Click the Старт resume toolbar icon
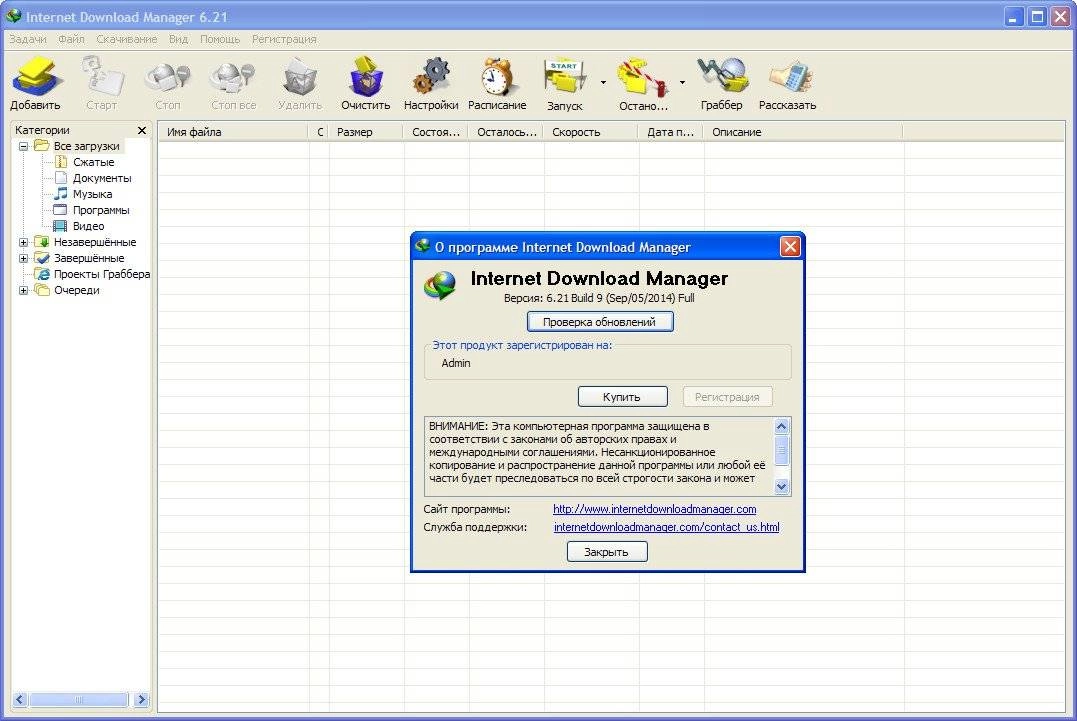 coord(102,76)
